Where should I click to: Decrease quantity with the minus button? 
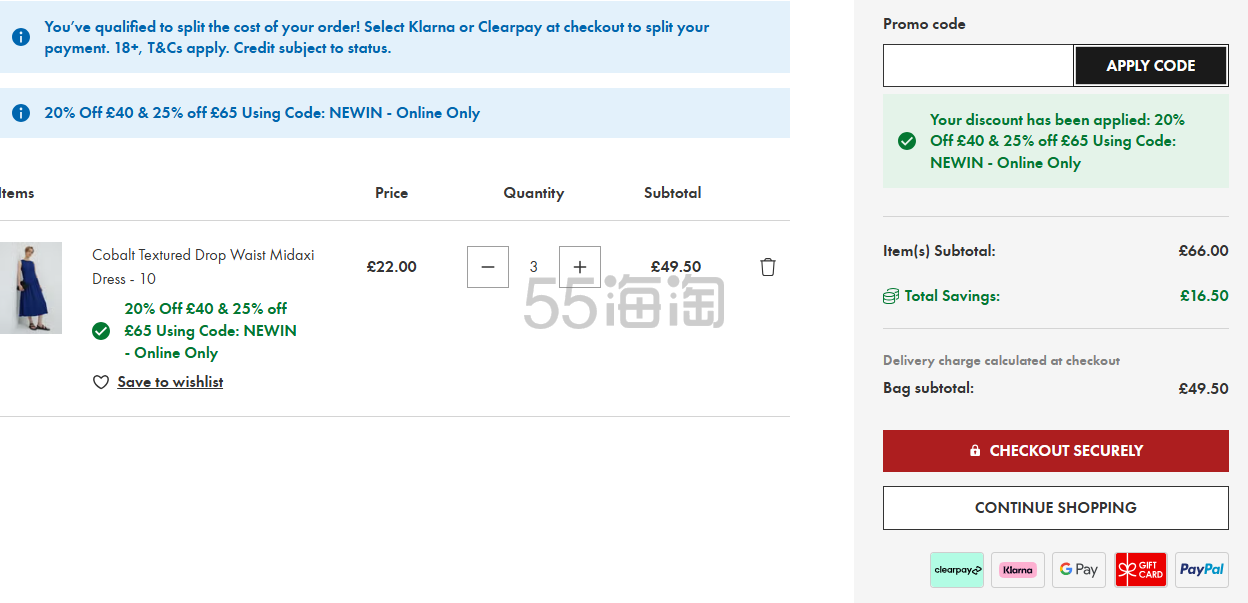(488, 267)
